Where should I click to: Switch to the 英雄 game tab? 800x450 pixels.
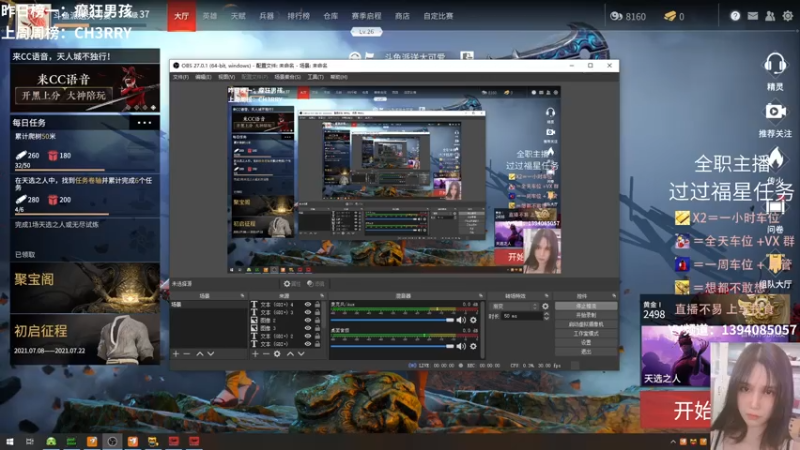click(x=210, y=16)
